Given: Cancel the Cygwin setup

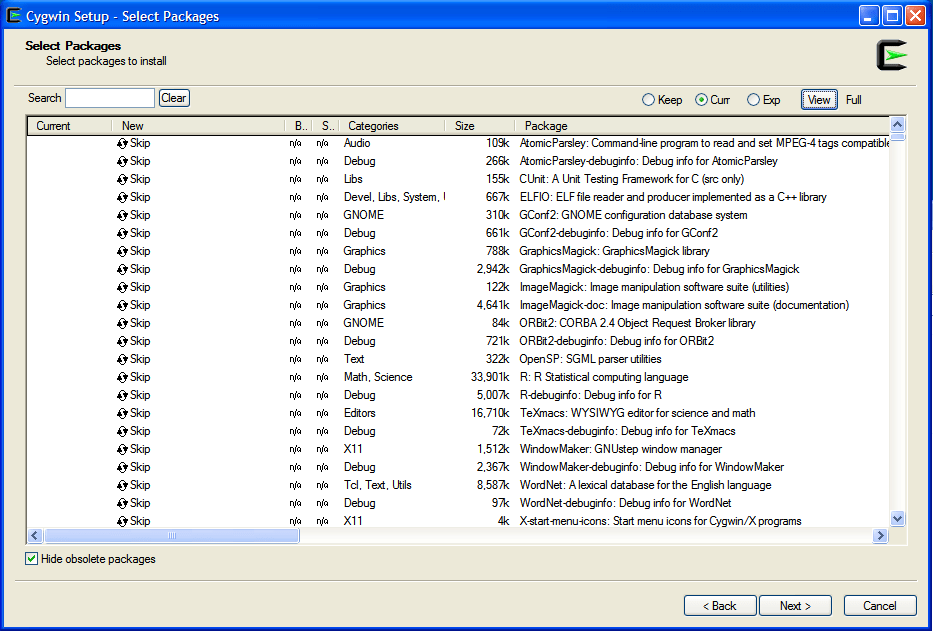Looking at the screenshot, I should [x=880, y=606].
